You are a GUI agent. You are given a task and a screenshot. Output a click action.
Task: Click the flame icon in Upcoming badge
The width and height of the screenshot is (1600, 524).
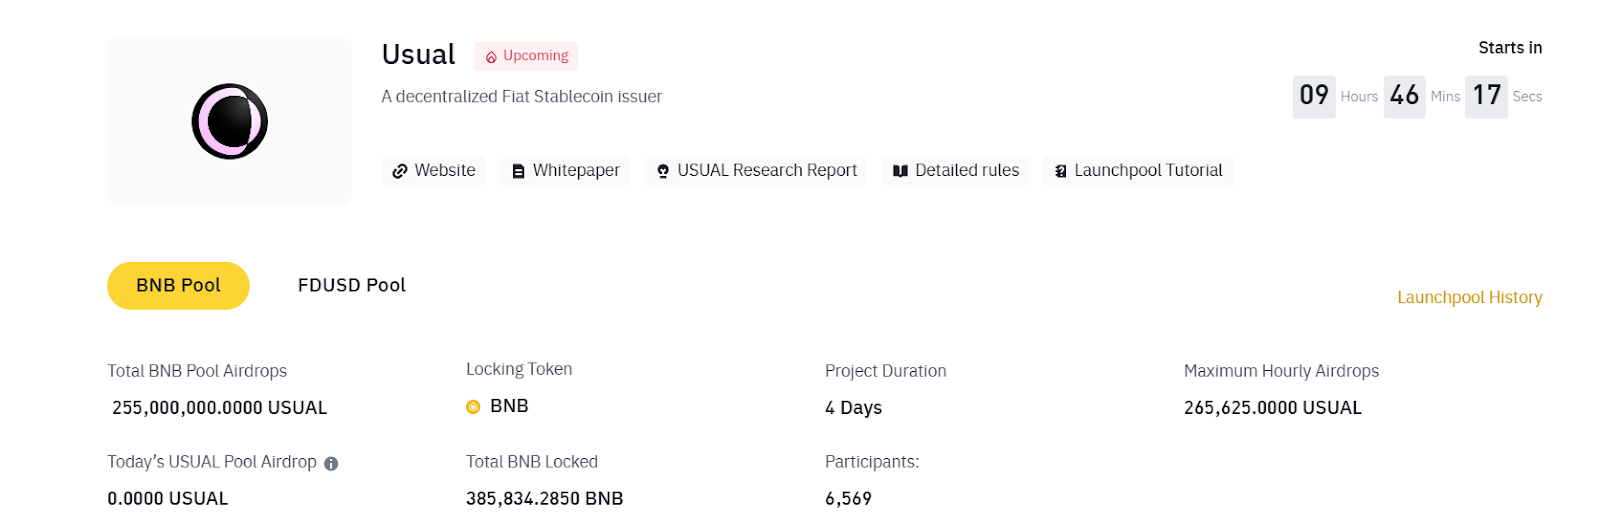(491, 57)
